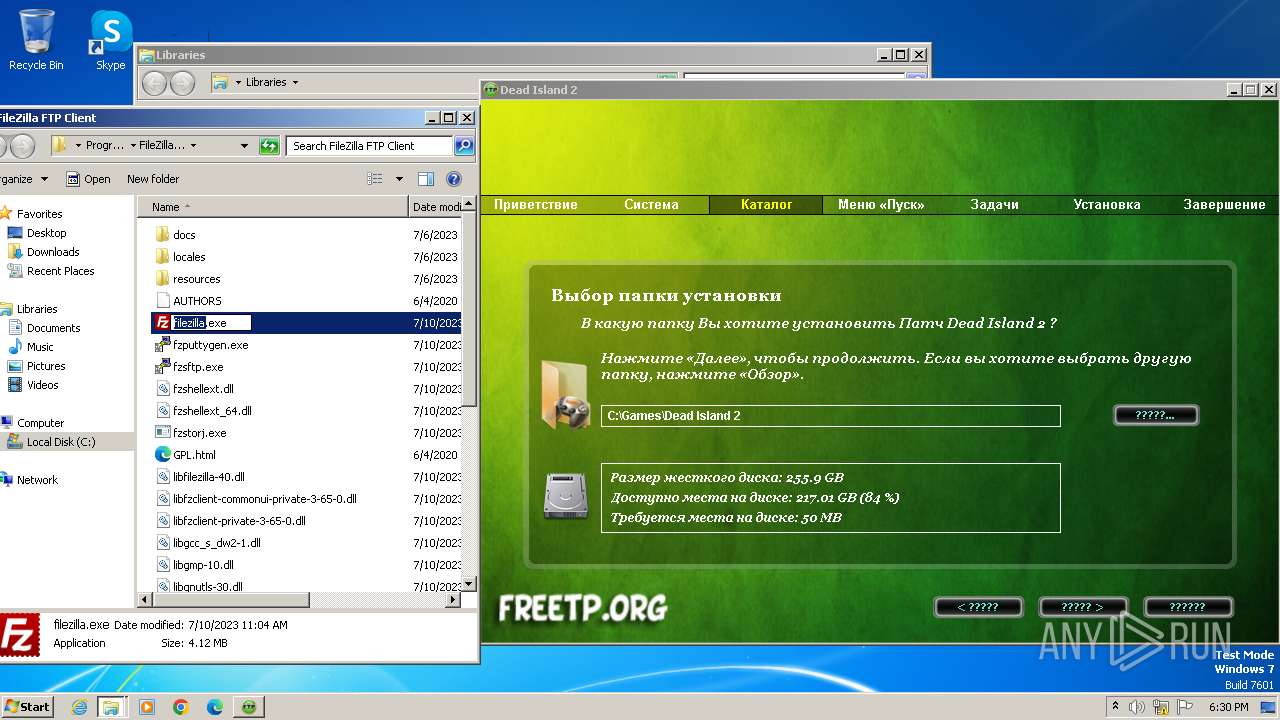Viewport: 1280px width, 720px height.
Task: Click the installer cancel button
Action: click(1188, 607)
